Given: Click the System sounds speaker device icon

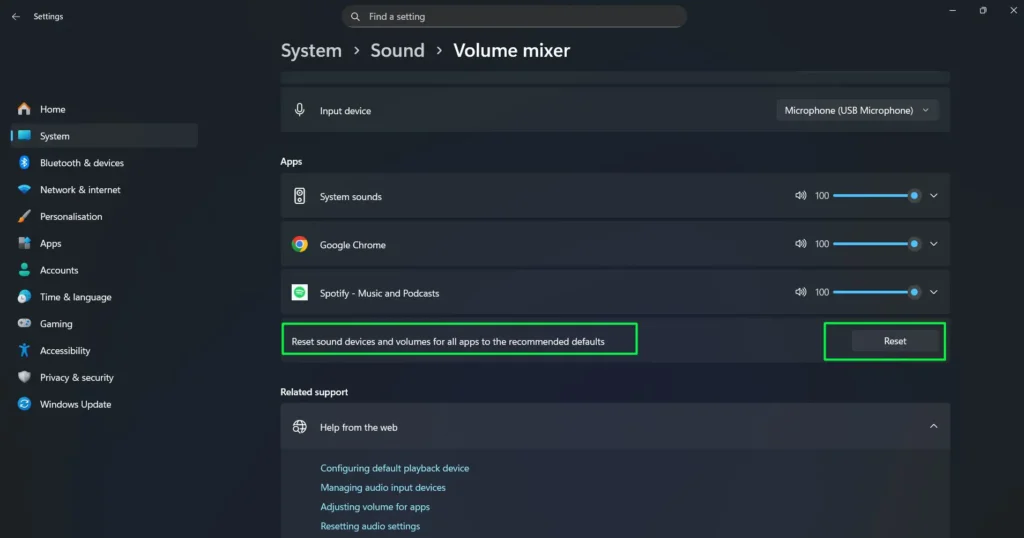Looking at the screenshot, I should (x=299, y=196).
